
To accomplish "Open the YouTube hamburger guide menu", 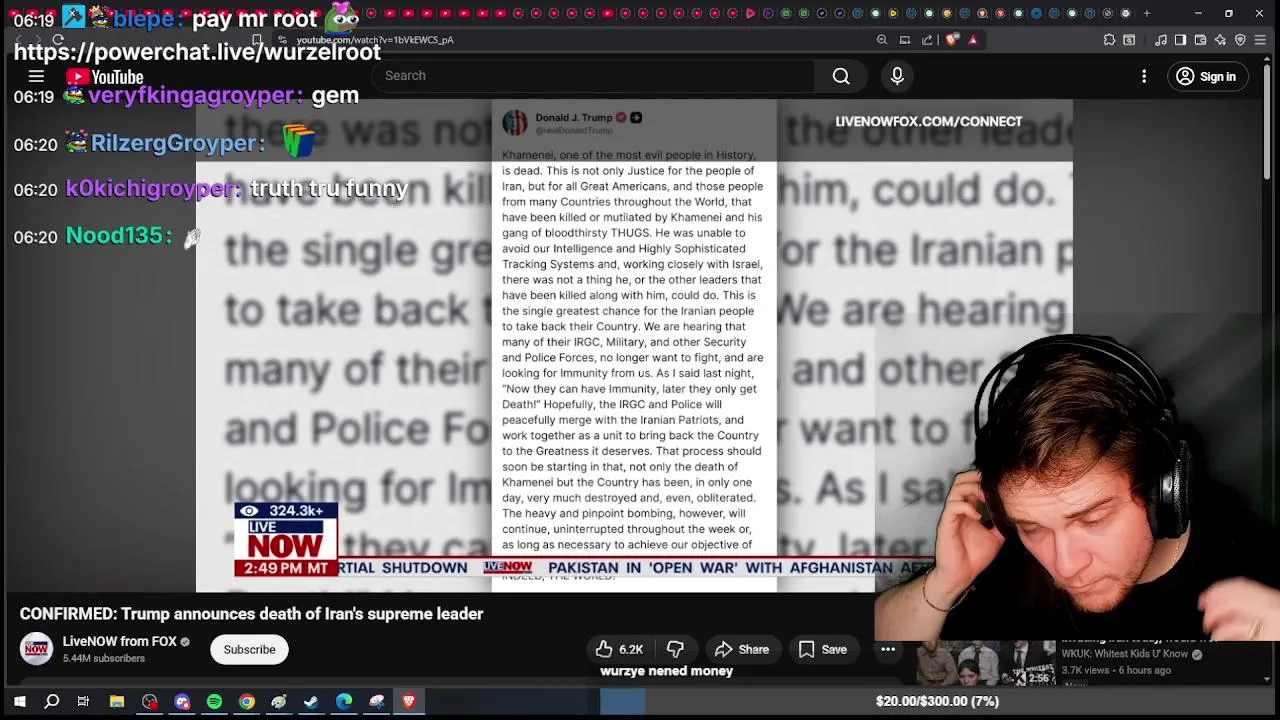I will point(36,76).
